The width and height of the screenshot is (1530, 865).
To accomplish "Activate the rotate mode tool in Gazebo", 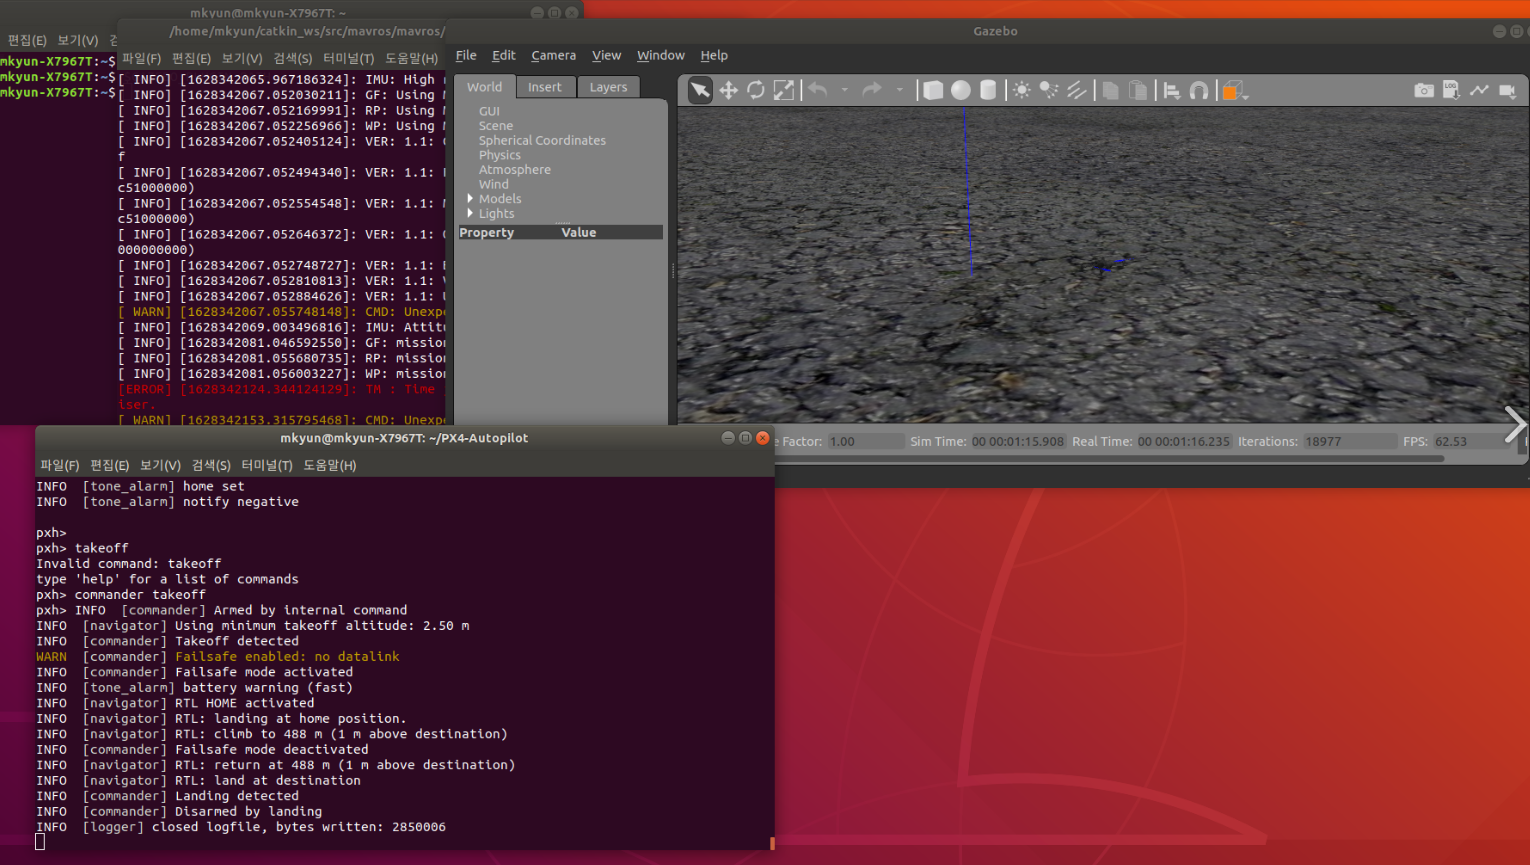I will pos(756,90).
